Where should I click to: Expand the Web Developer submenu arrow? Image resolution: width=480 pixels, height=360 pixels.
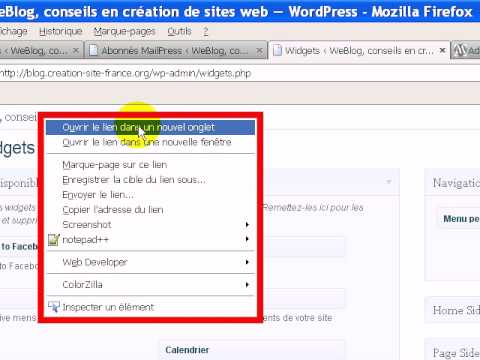coord(247,262)
